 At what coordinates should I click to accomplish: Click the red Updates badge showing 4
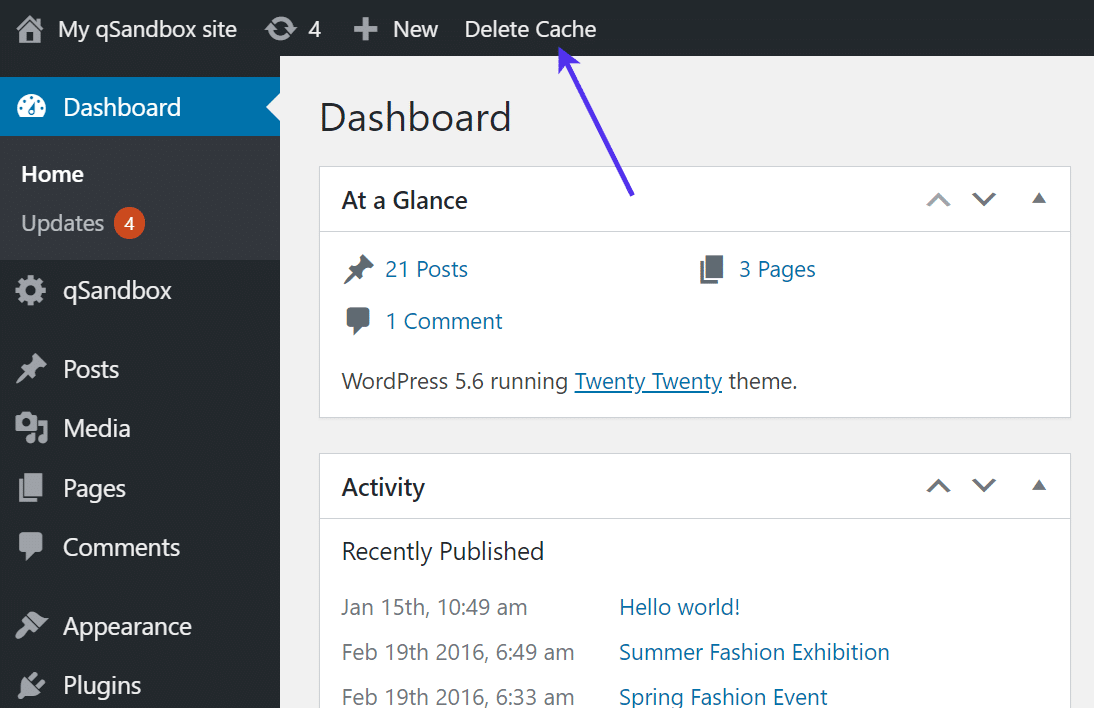point(129,223)
